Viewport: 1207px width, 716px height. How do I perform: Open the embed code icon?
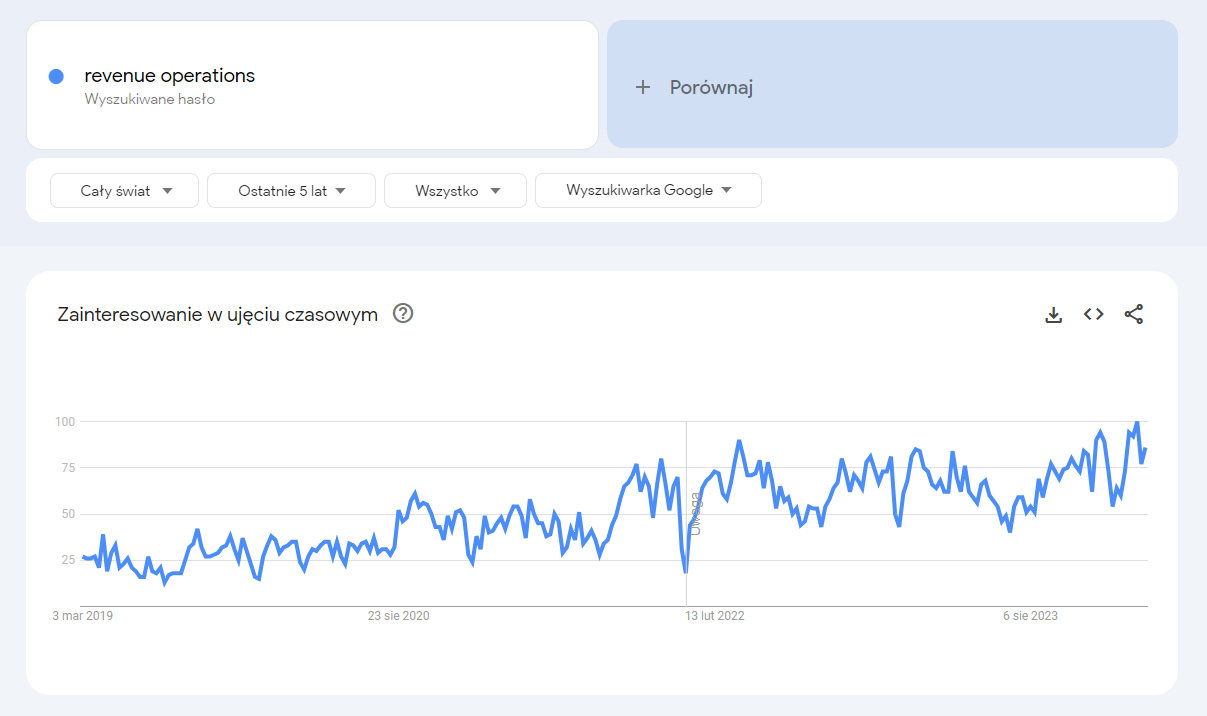(1093, 315)
